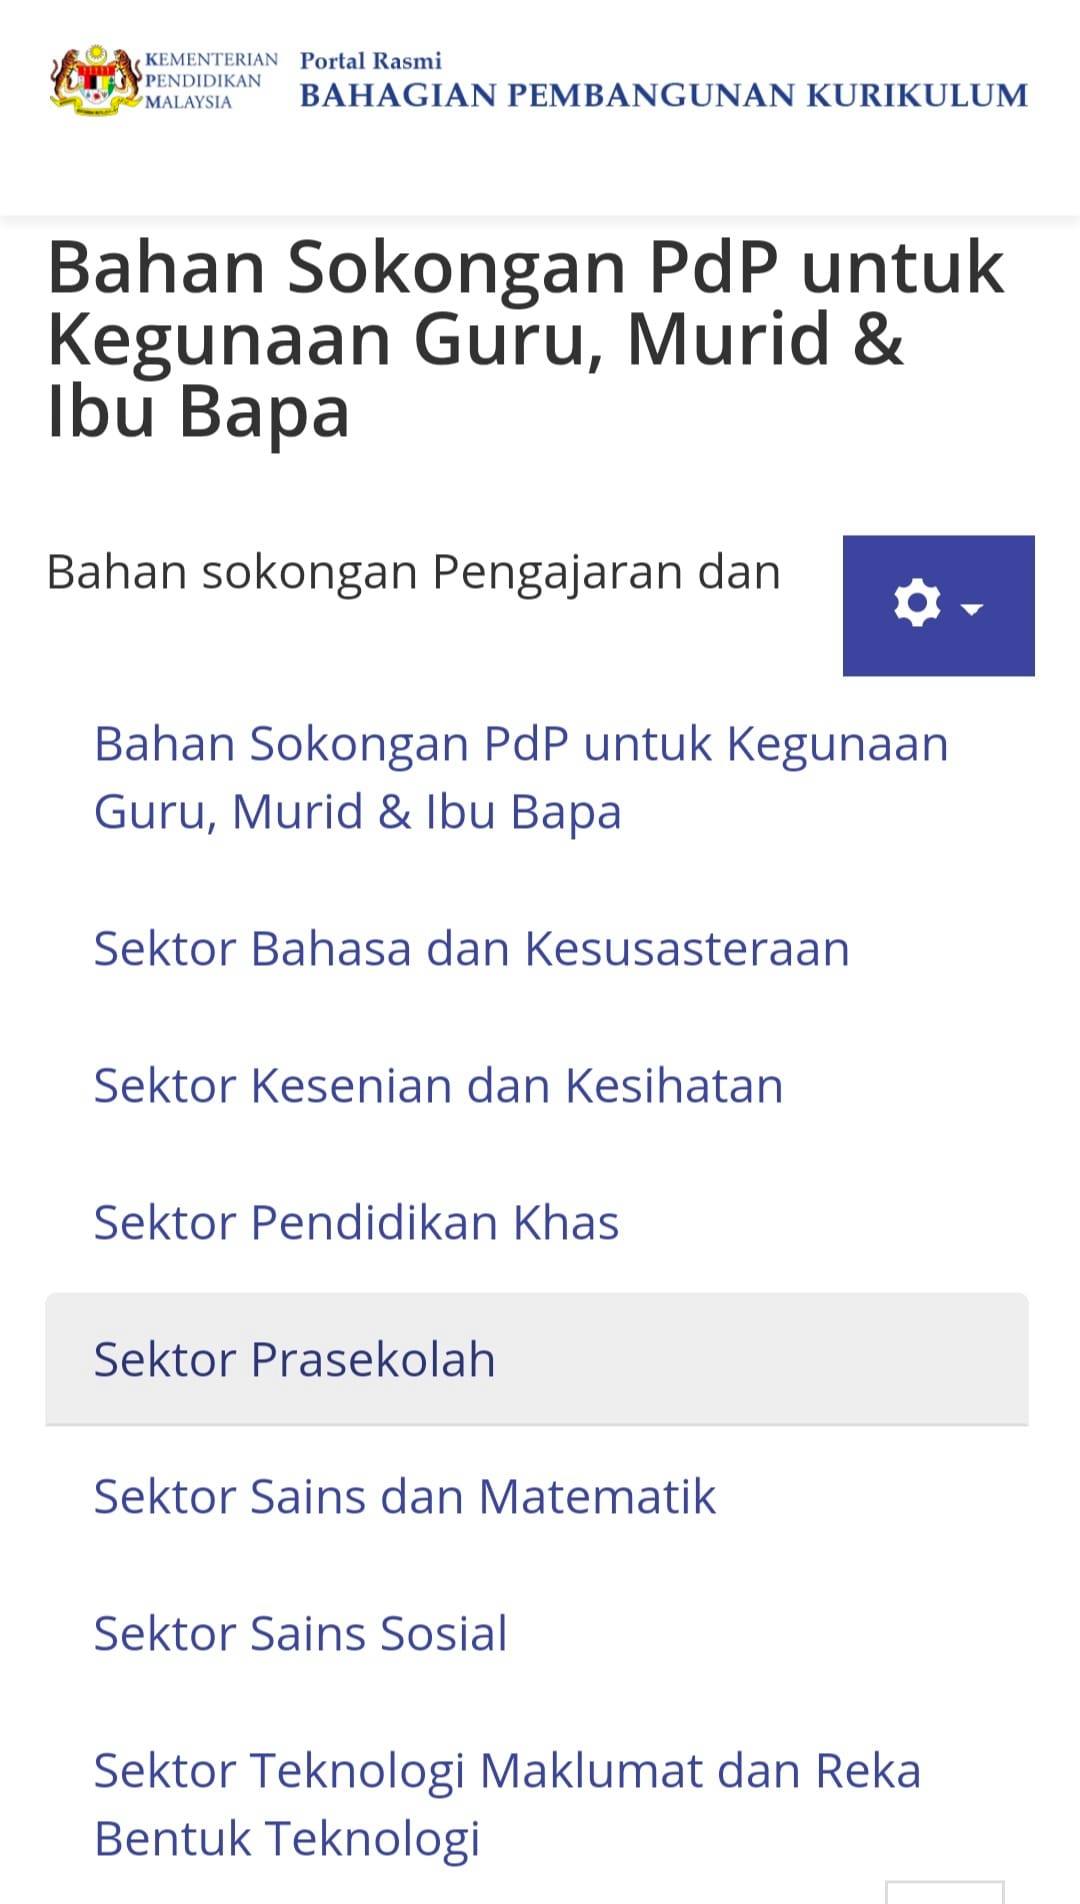Open Sektor Sains dan Matematik
This screenshot has height=1904, width=1080.
405,1496
